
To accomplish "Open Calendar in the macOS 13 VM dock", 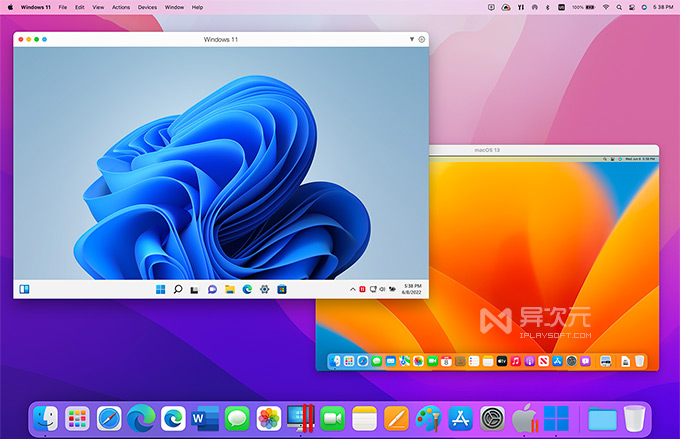I will (x=446, y=361).
